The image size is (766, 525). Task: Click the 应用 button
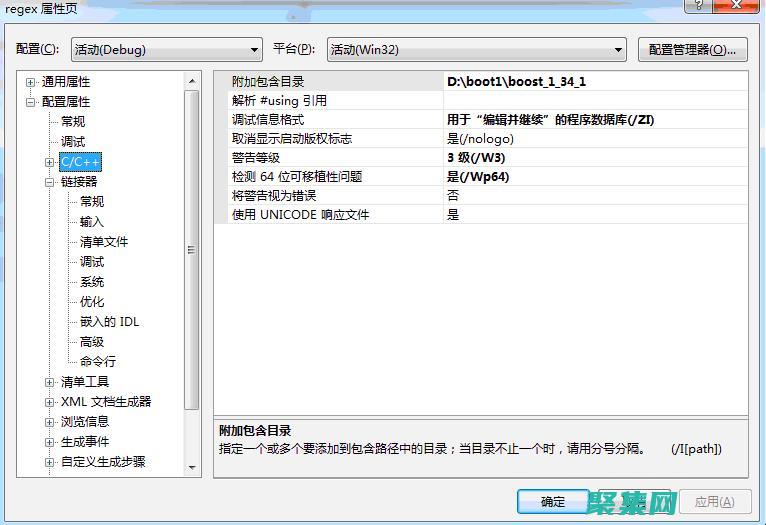coord(714,501)
